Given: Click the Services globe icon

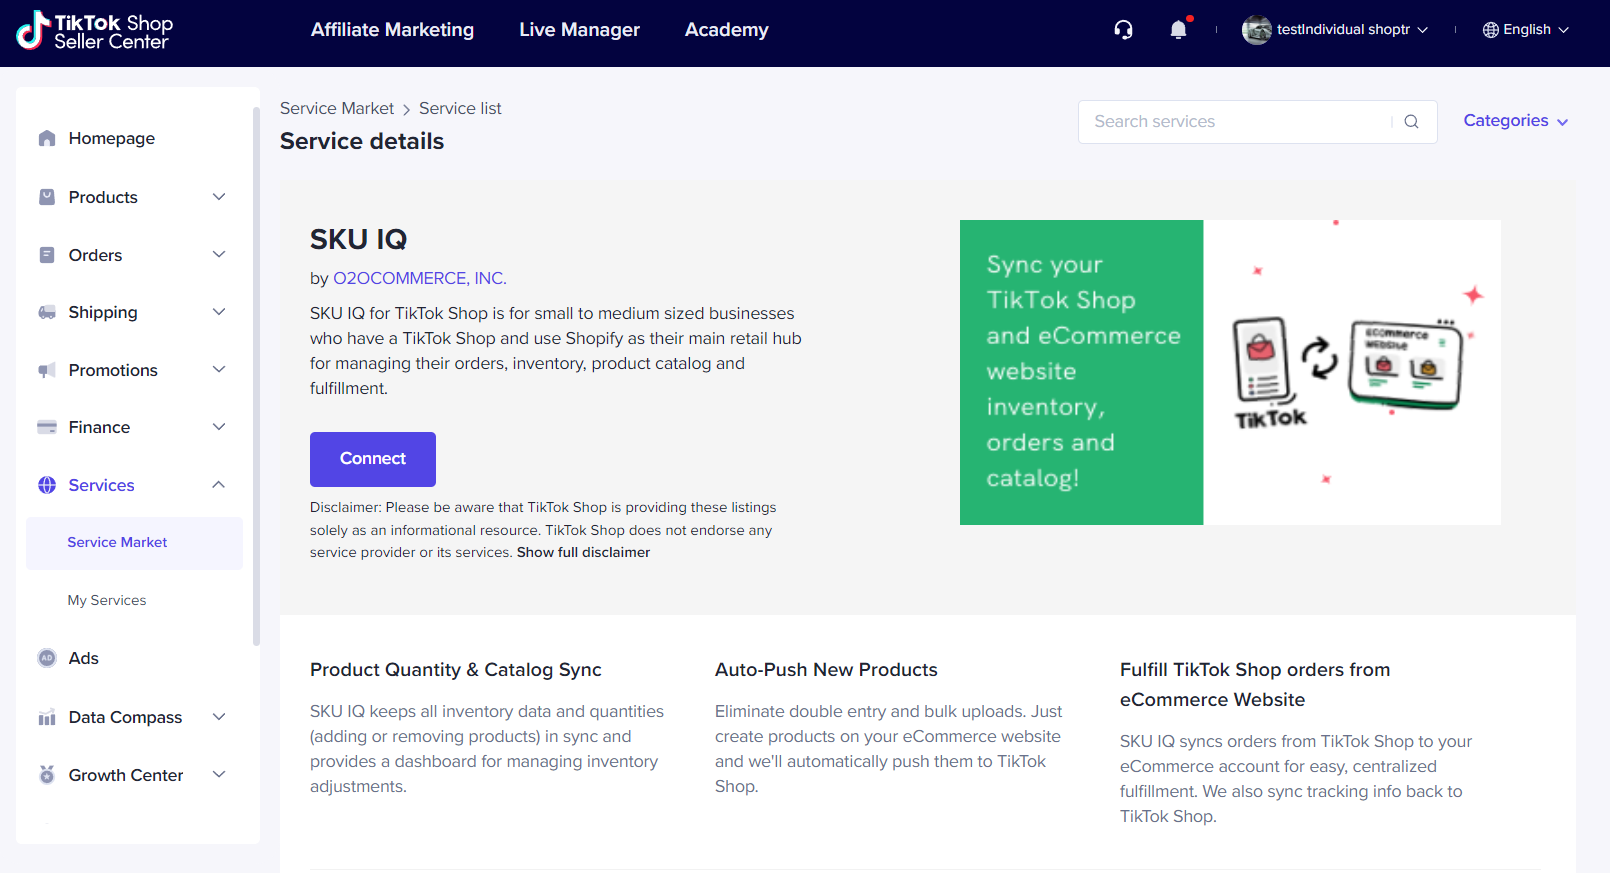Looking at the screenshot, I should point(47,485).
